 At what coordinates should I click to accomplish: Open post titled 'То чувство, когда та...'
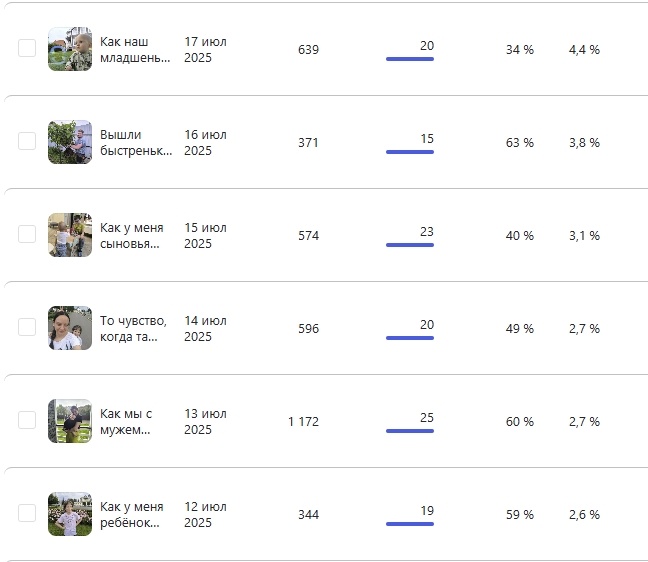(x=135, y=329)
